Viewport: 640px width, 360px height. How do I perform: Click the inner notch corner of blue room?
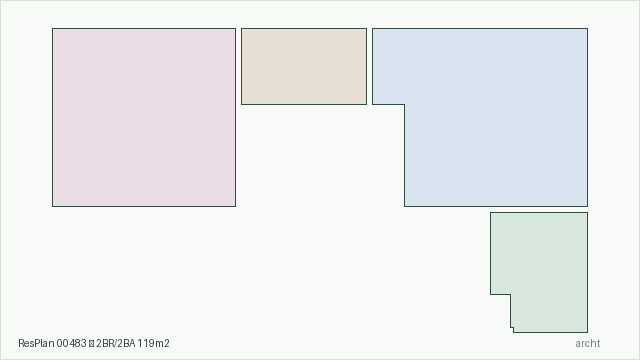(x=404, y=104)
